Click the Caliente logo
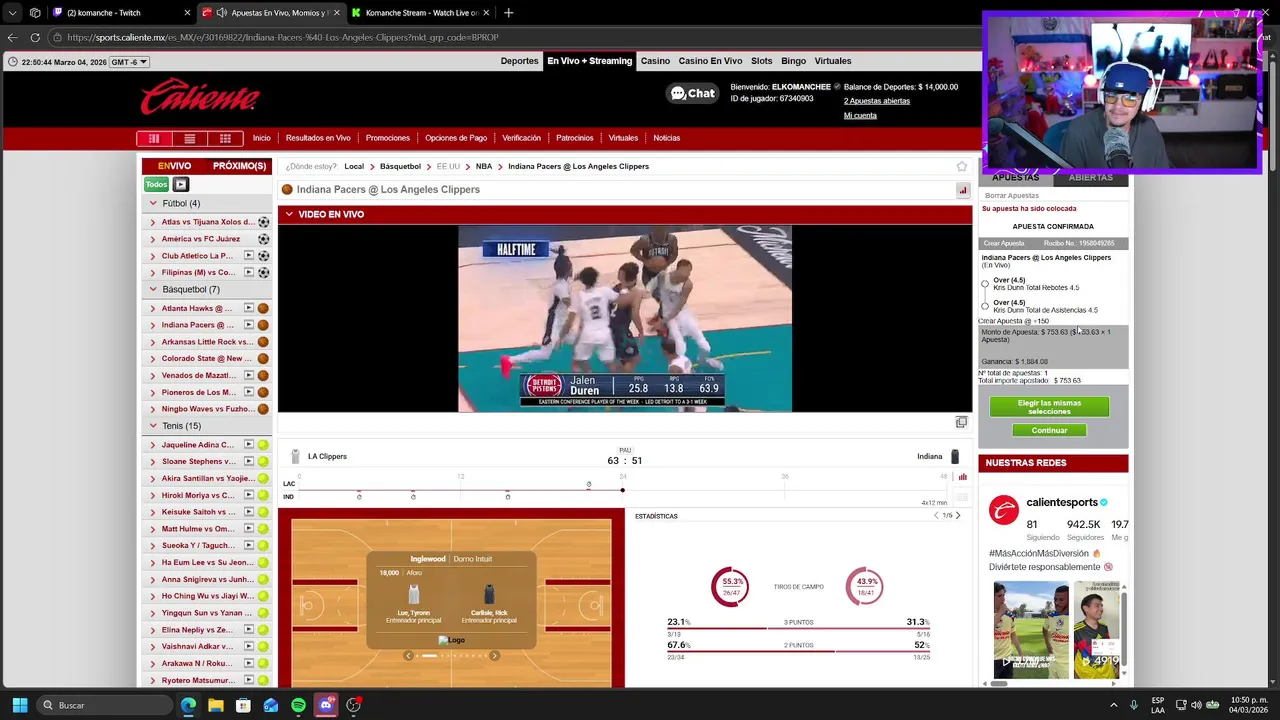The width and height of the screenshot is (1280, 720). tap(200, 96)
